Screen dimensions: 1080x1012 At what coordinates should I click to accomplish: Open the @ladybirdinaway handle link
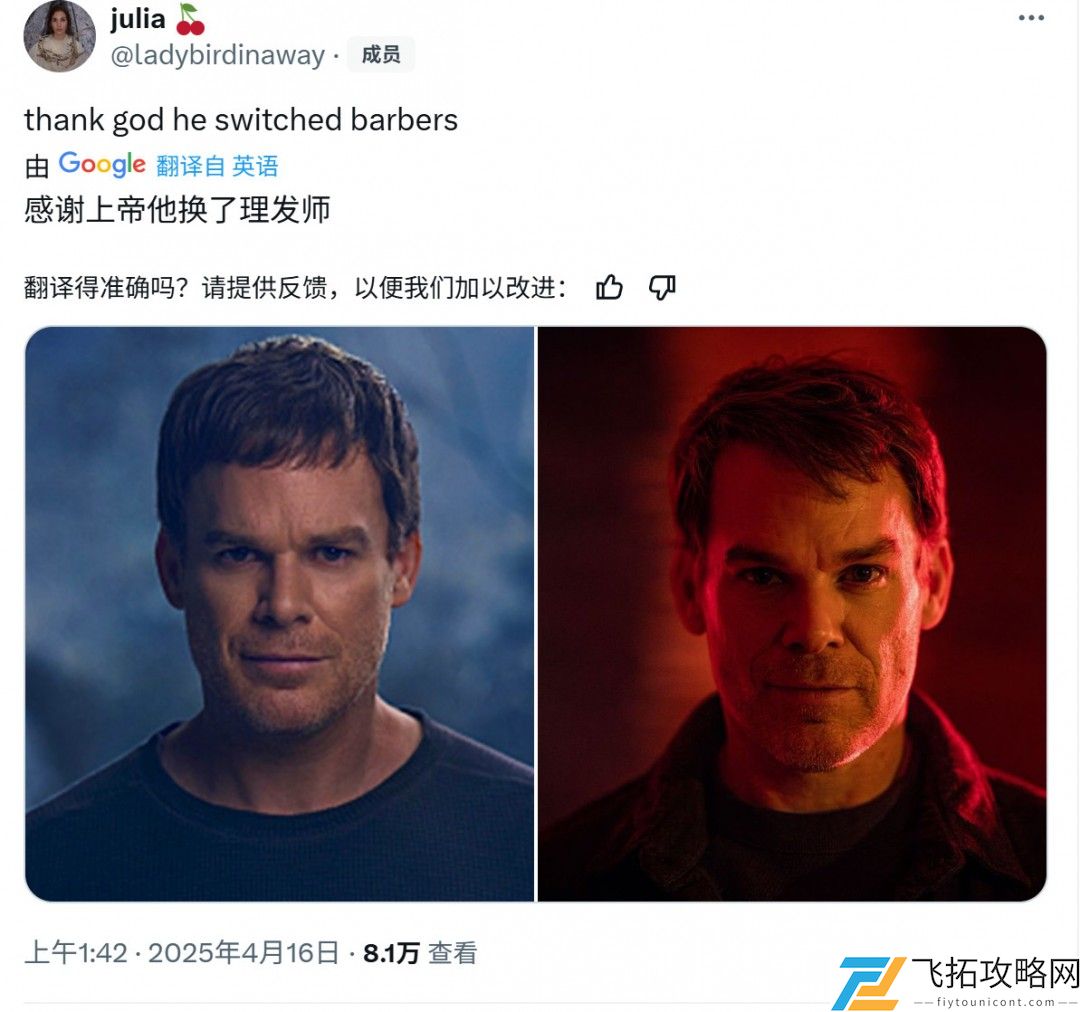(x=218, y=55)
